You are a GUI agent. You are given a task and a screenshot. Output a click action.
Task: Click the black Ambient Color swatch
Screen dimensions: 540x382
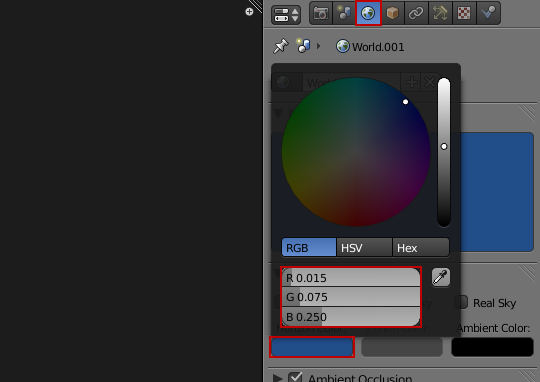pyautogui.click(x=492, y=347)
